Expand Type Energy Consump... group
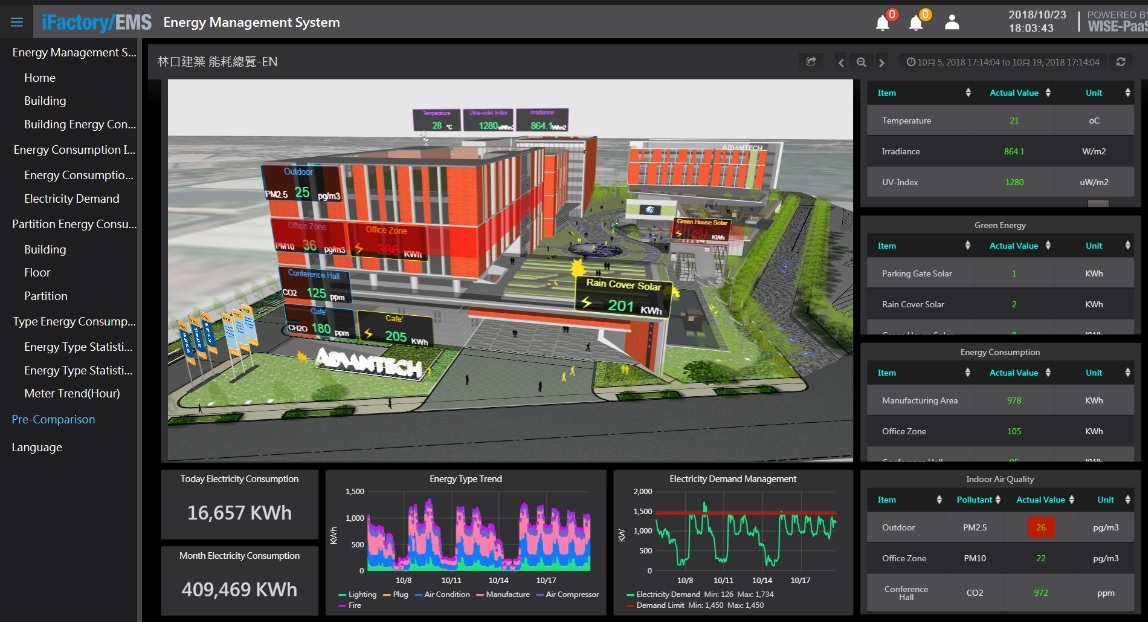Viewport: 1148px width, 622px height. point(74,321)
